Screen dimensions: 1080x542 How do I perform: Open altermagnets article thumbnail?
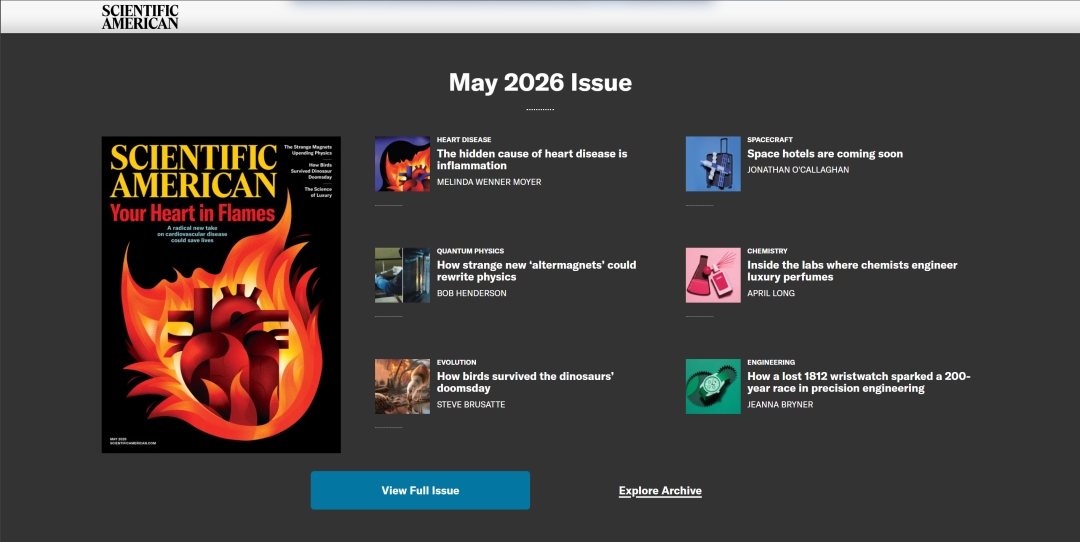(x=402, y=275)
